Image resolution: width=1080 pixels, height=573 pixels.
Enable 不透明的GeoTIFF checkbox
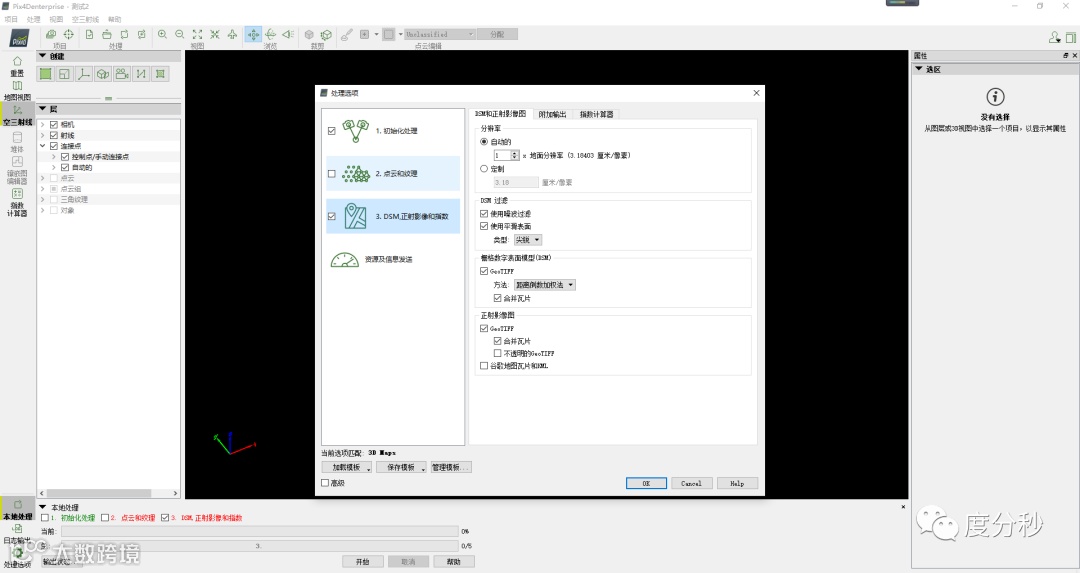497,353
